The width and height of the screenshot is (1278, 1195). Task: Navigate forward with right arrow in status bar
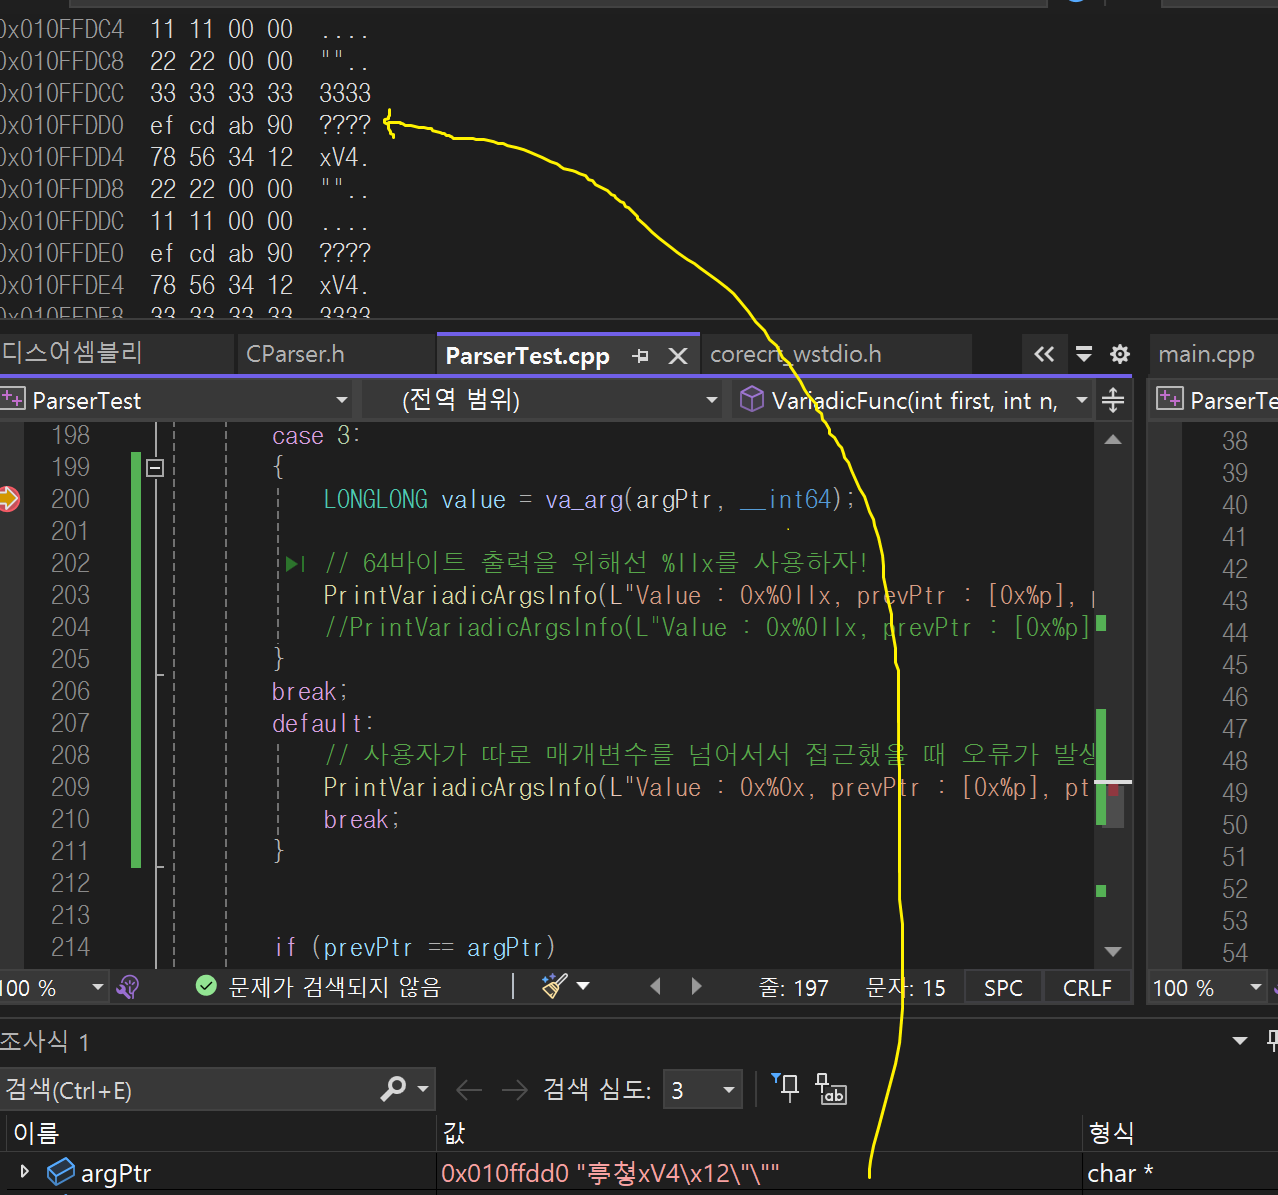pos(697,987)
